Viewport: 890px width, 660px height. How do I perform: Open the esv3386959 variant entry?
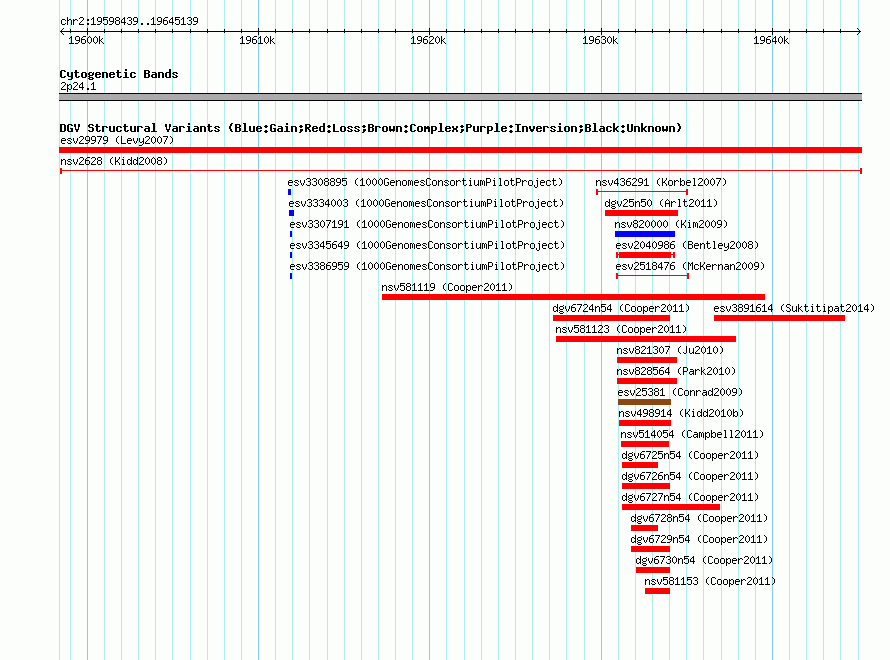427,266
